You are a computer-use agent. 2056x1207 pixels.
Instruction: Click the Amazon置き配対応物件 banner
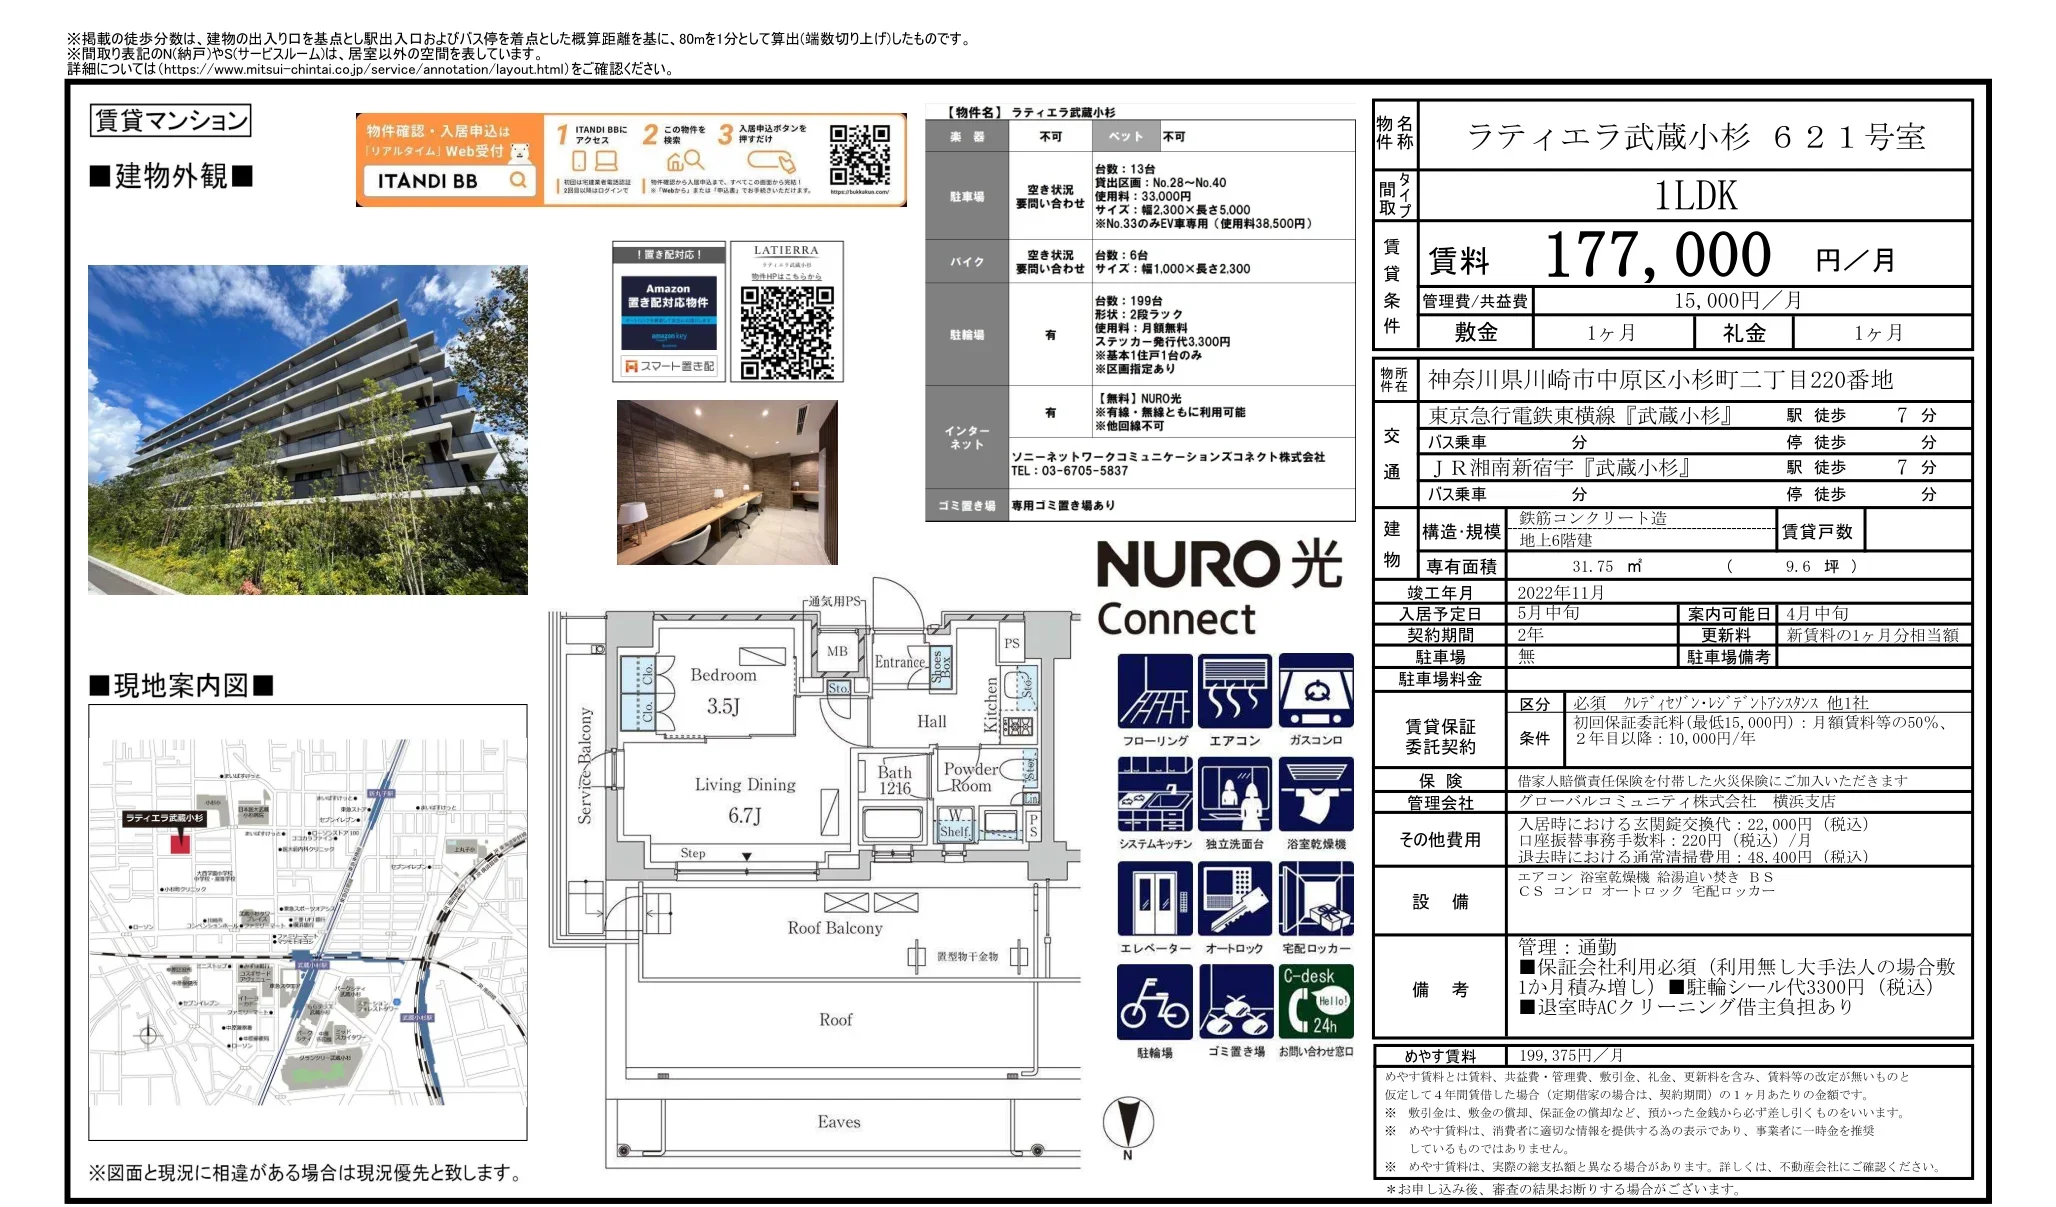668,310
